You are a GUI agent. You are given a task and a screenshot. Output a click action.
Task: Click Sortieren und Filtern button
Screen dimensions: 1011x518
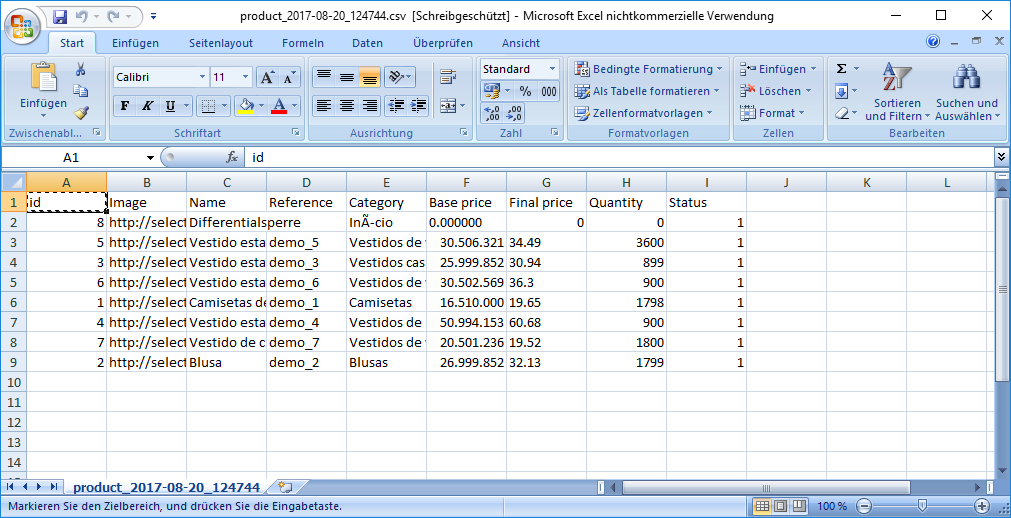pyautogui.click(x=898, y=92)
